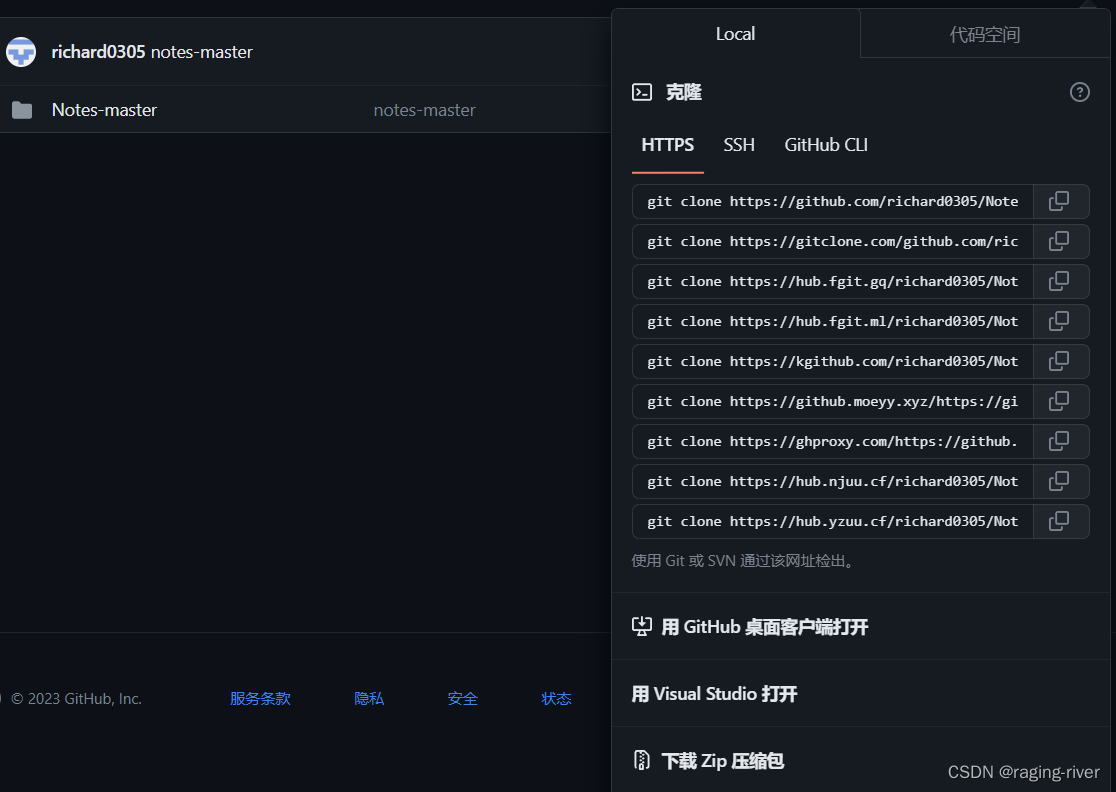Select the SSH clone tab
This screenshot has height=792, width=1116.
[739, 145]
